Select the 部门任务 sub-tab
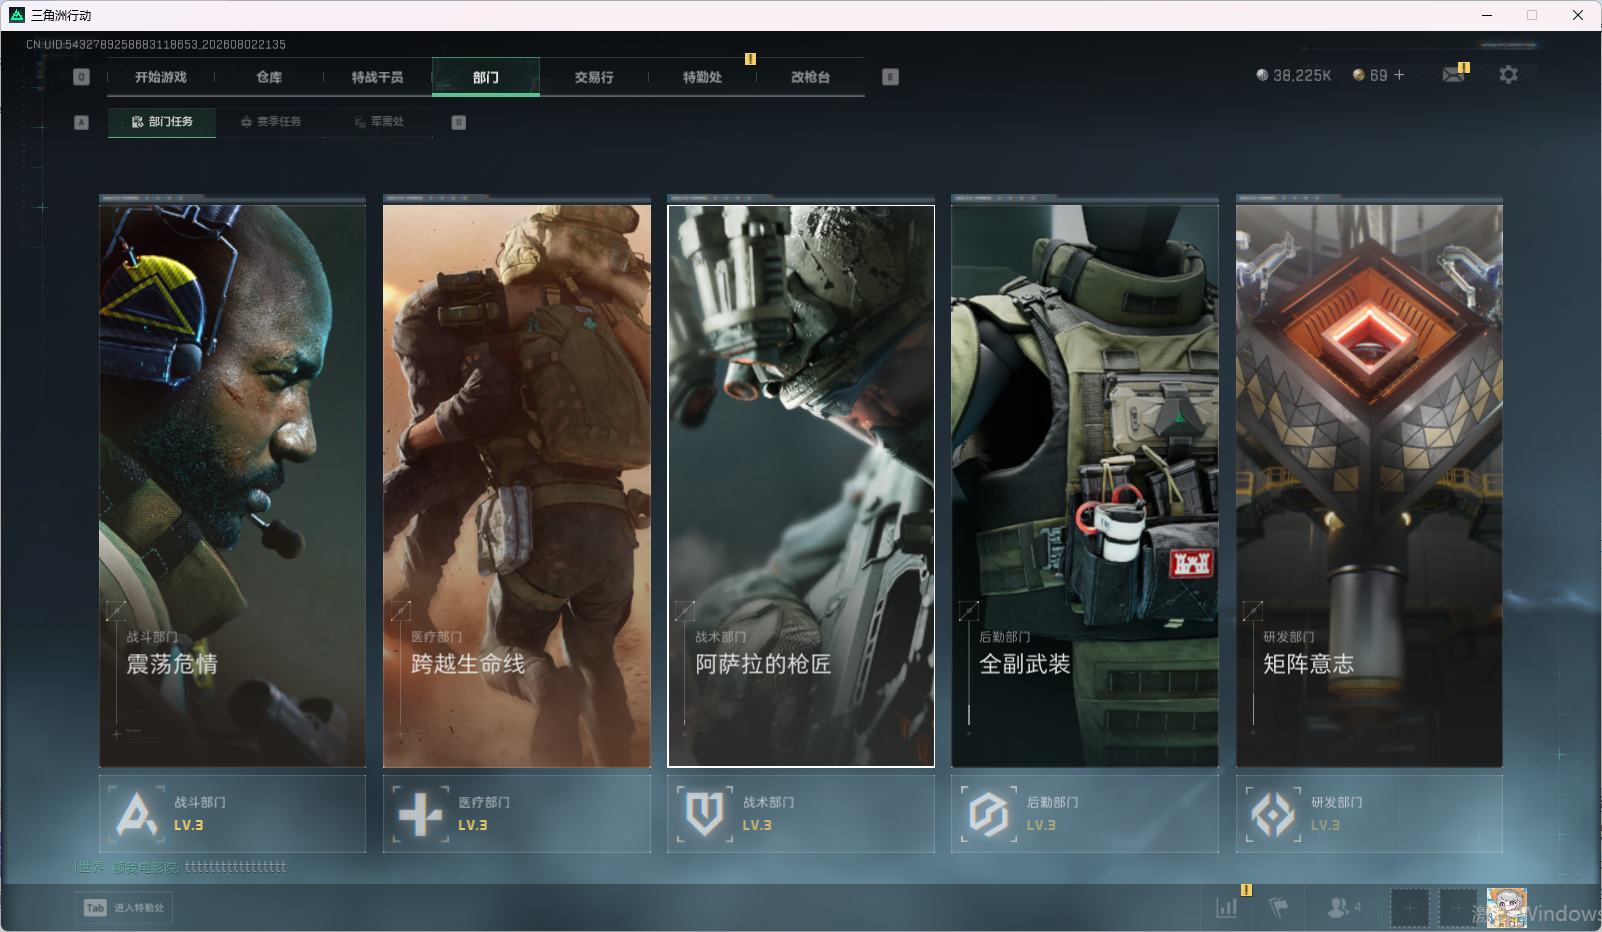The height and width of the screenshot is (932, 1602). coord(162,122)
